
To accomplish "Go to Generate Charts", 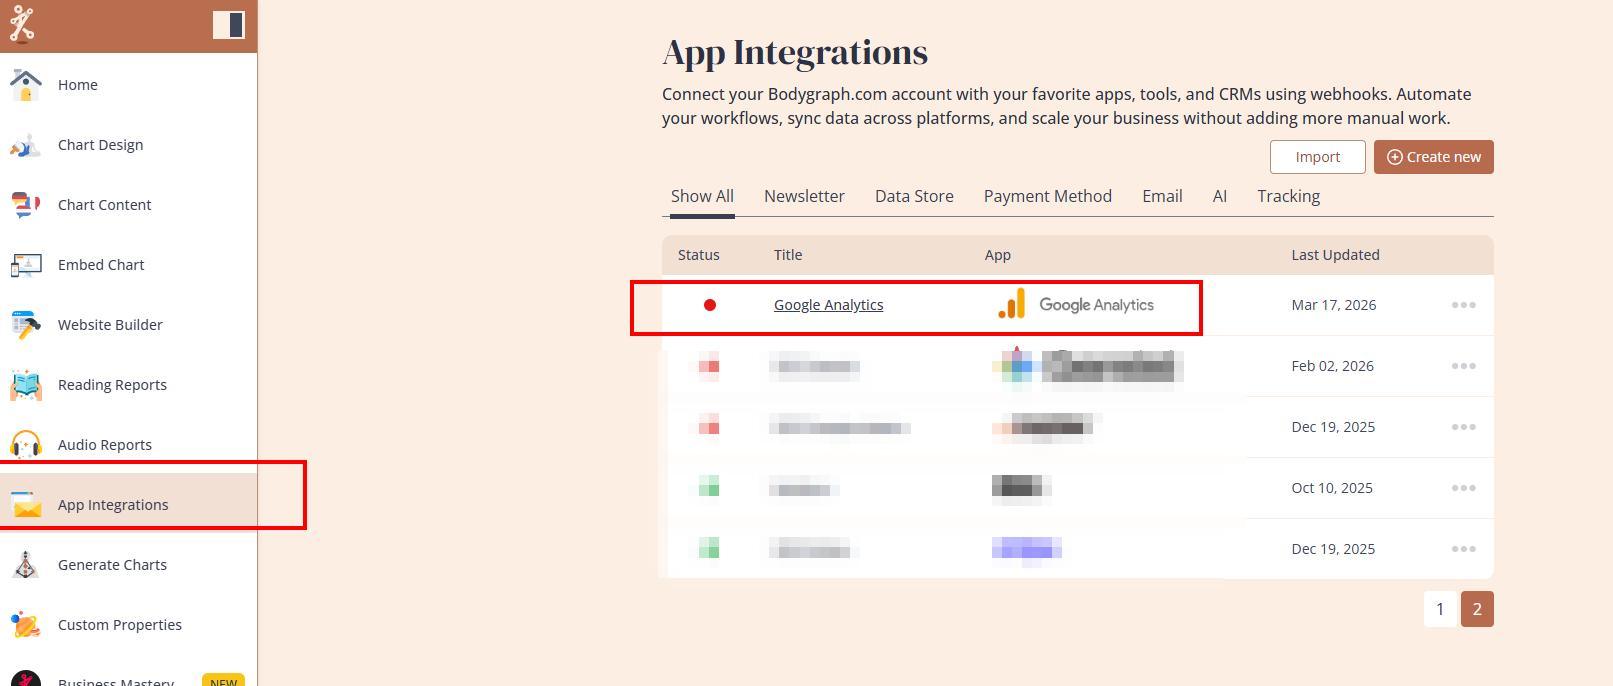I will [x=112, y=565].
